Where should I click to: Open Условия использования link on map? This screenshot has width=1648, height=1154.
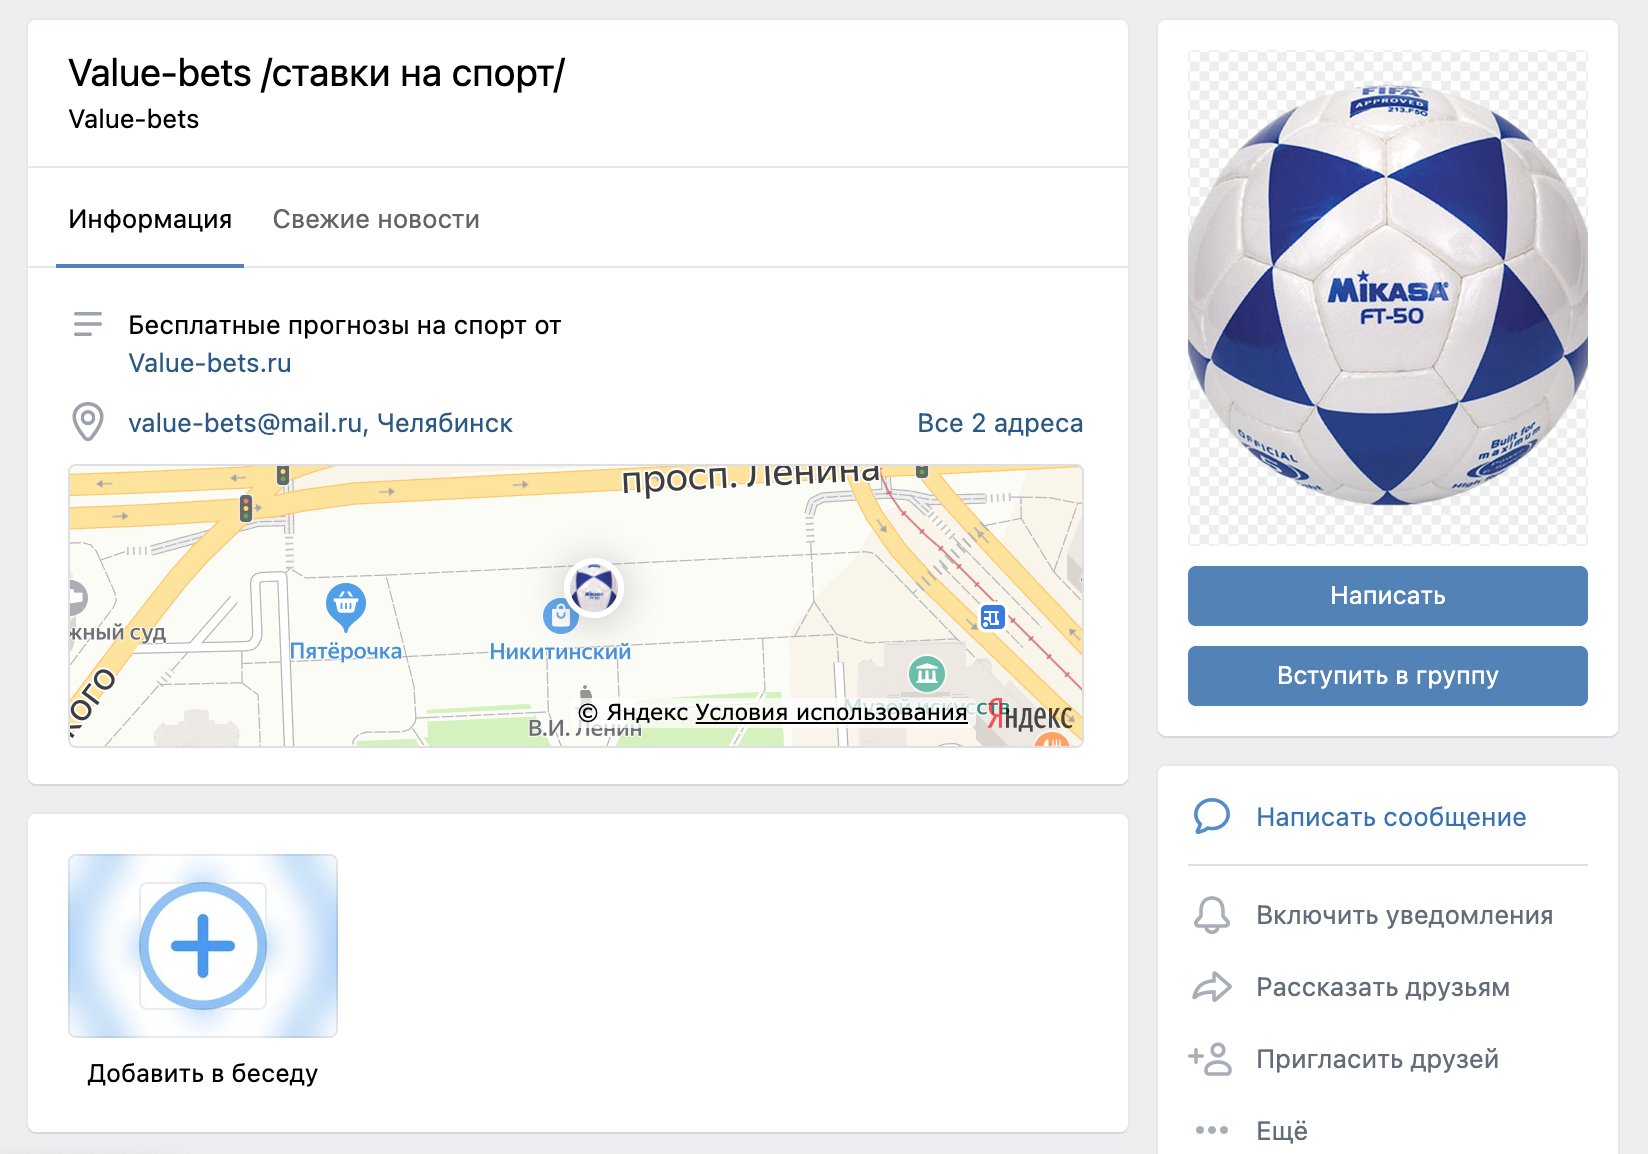click(x=831, y=712)
